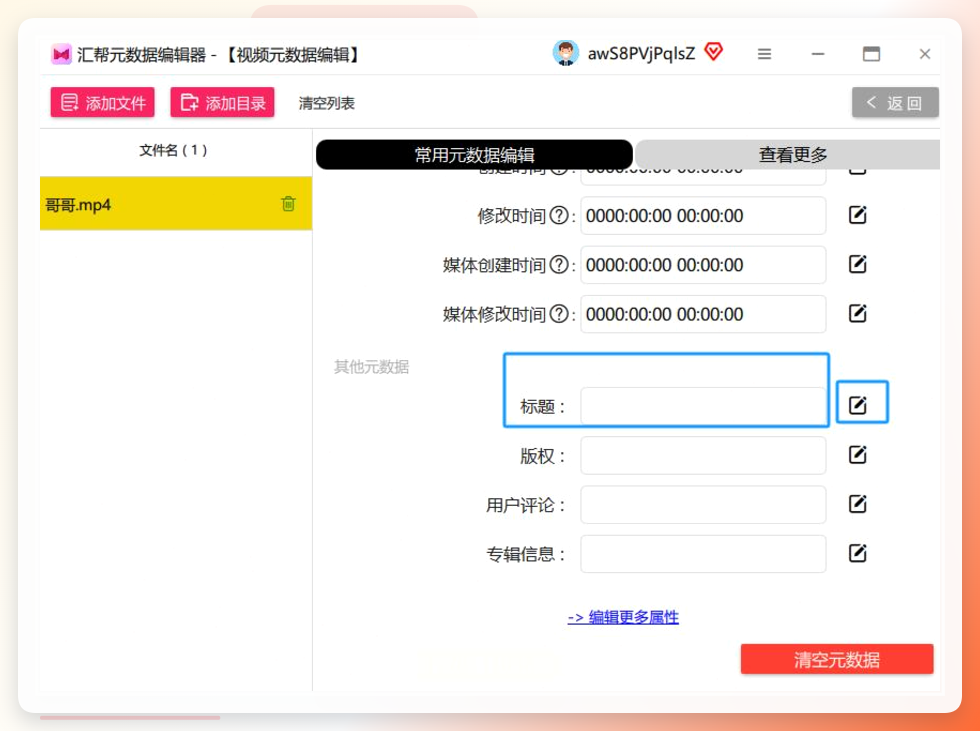Click the 返回 back button
This screenshot has width=980, height=731.
pos(895,102)
